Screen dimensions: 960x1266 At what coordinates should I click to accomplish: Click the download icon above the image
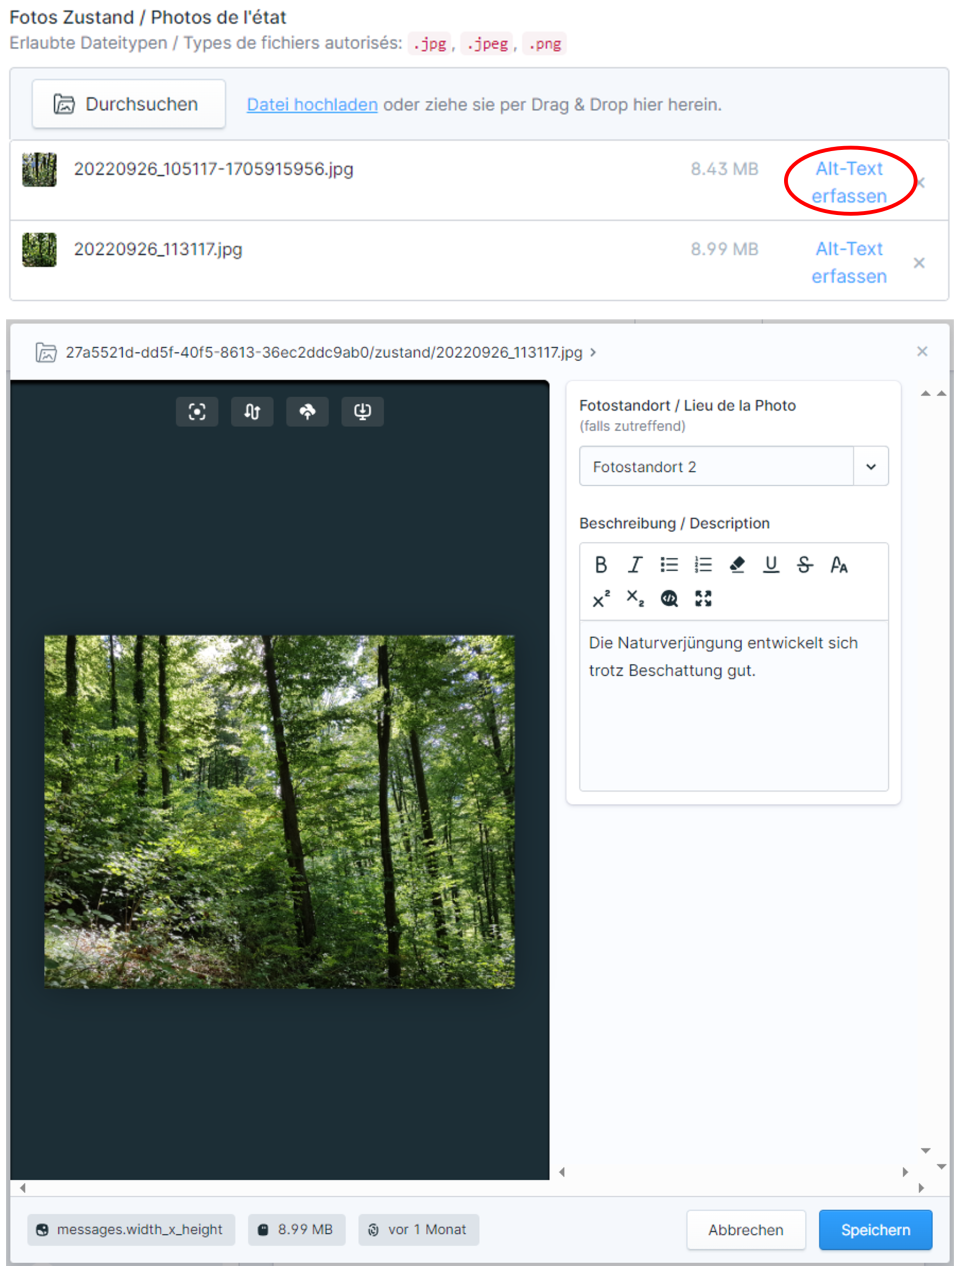click(x=362, y=412)
